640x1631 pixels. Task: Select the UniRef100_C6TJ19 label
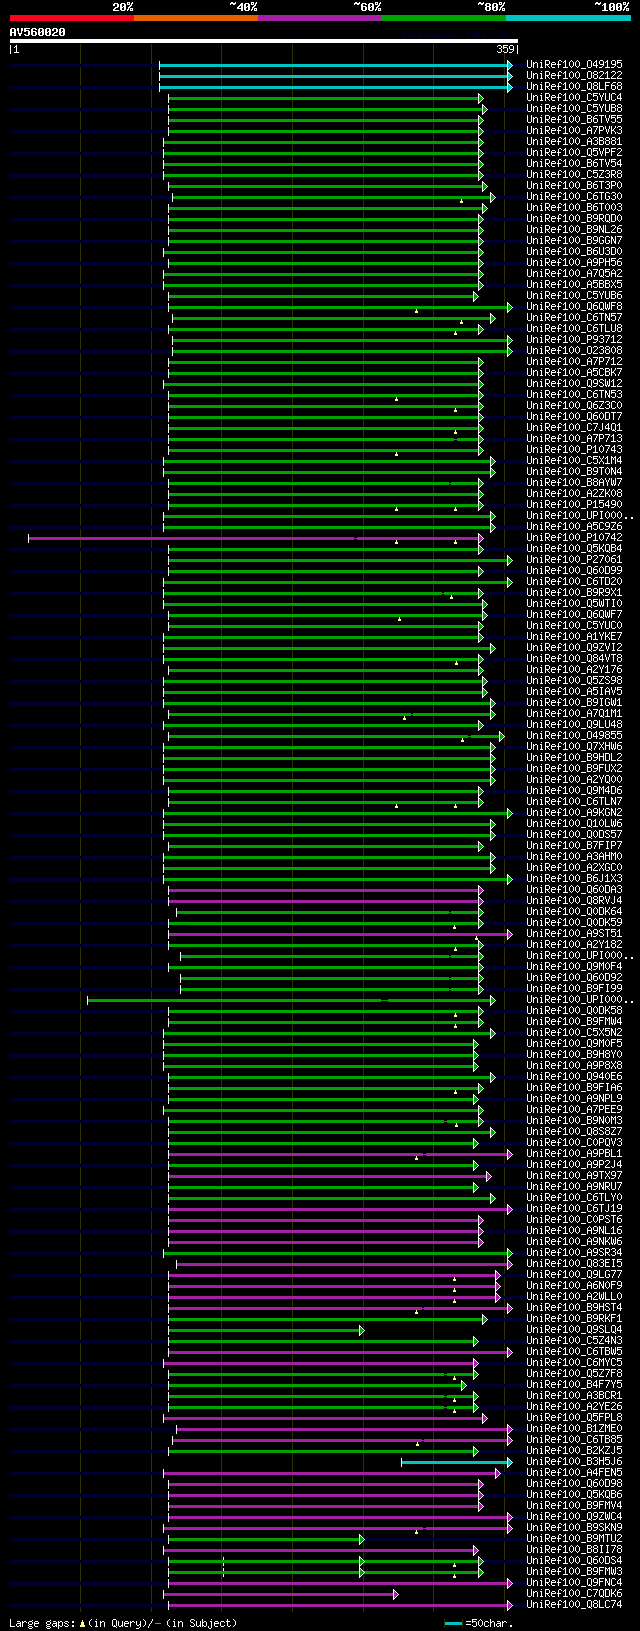tap(574, 1208)
